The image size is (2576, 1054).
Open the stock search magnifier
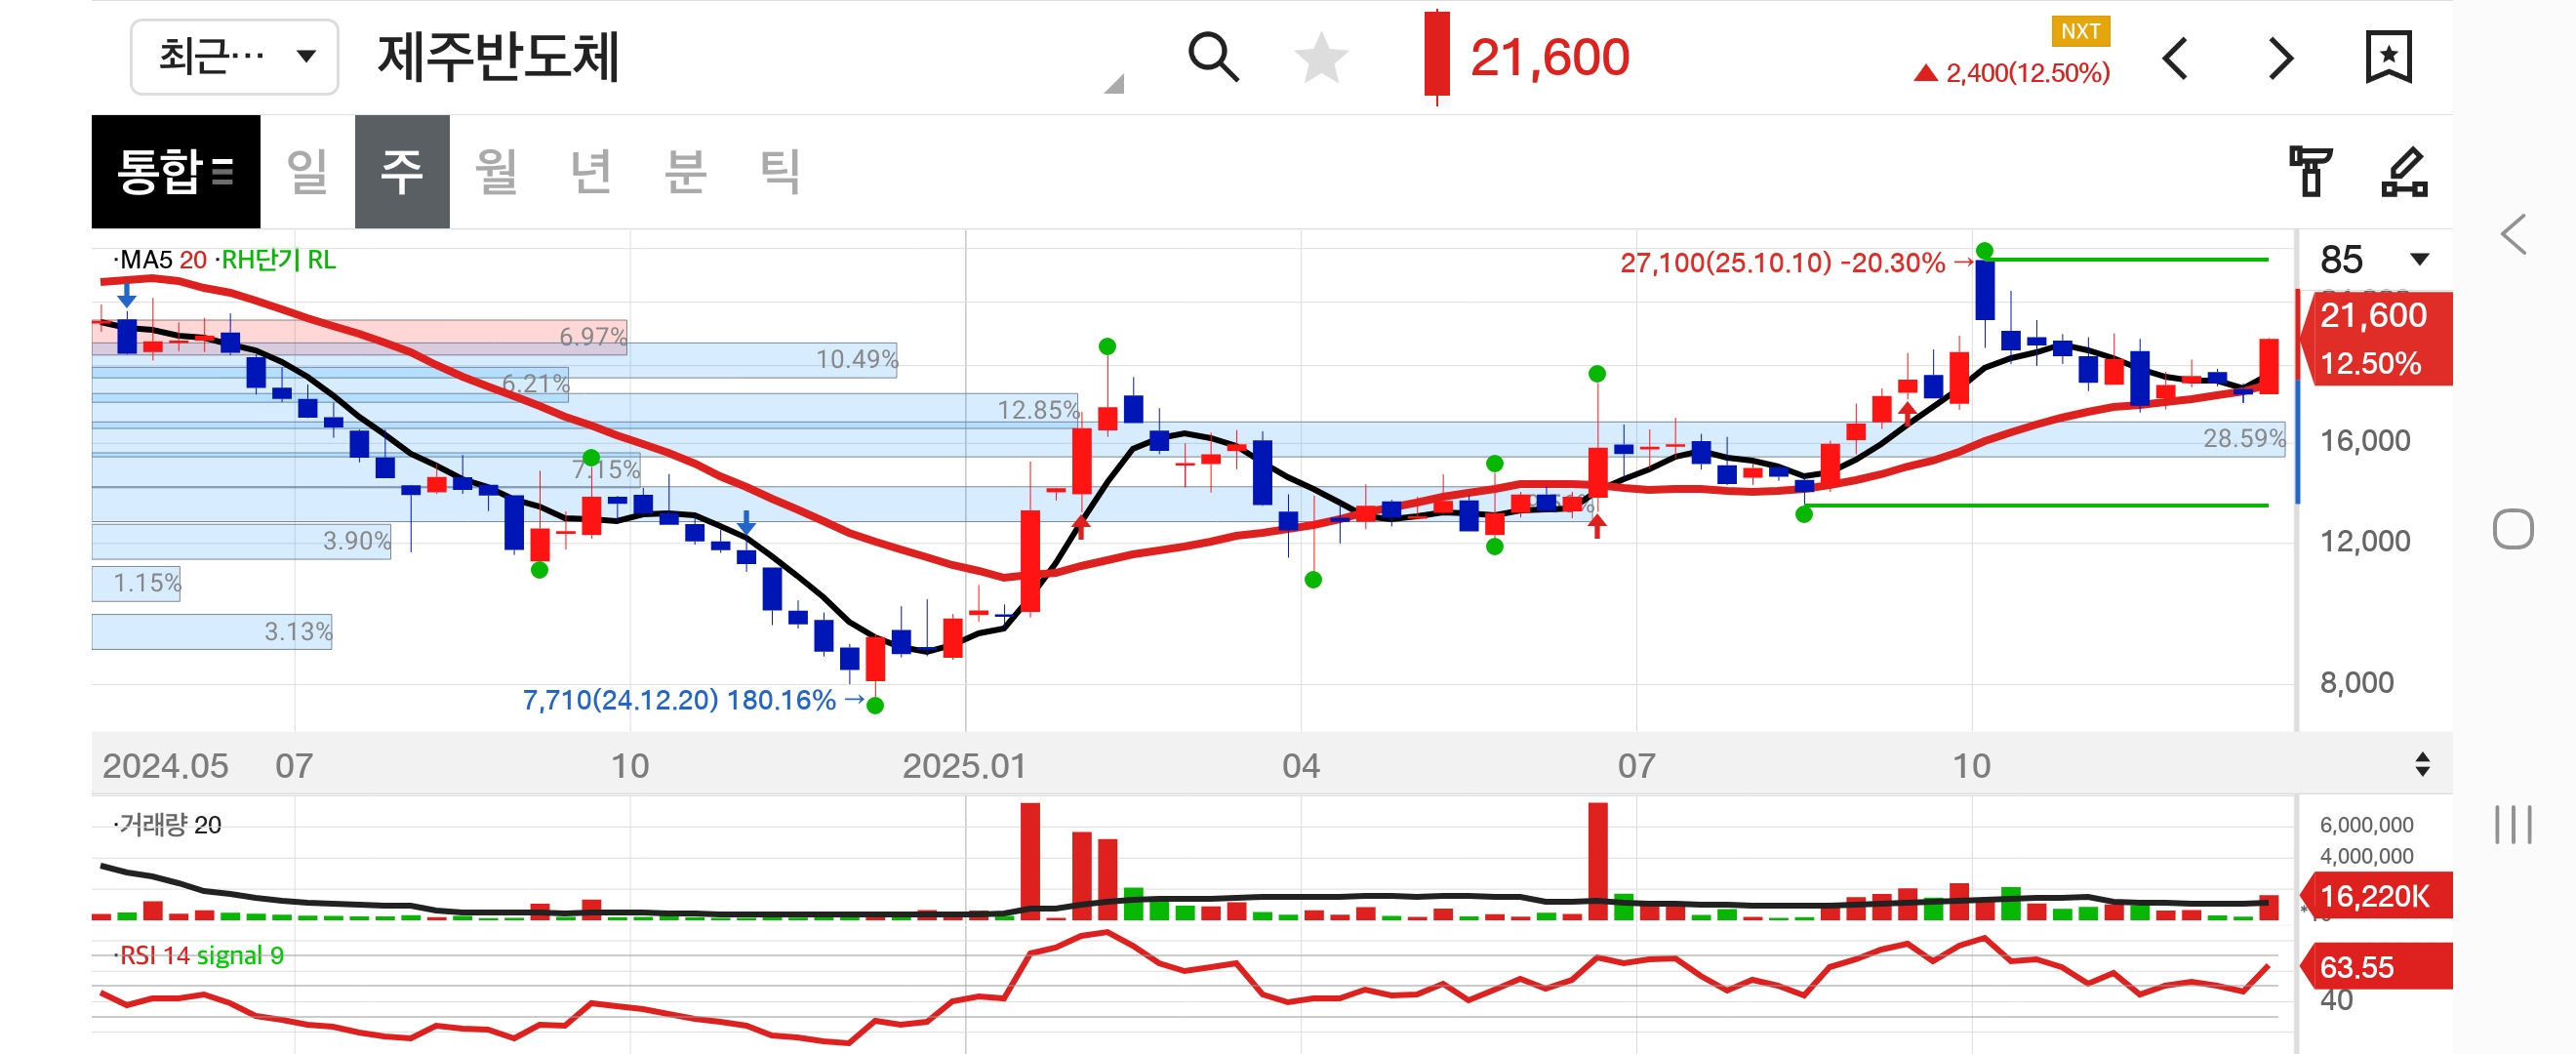tap(1213, 57)
